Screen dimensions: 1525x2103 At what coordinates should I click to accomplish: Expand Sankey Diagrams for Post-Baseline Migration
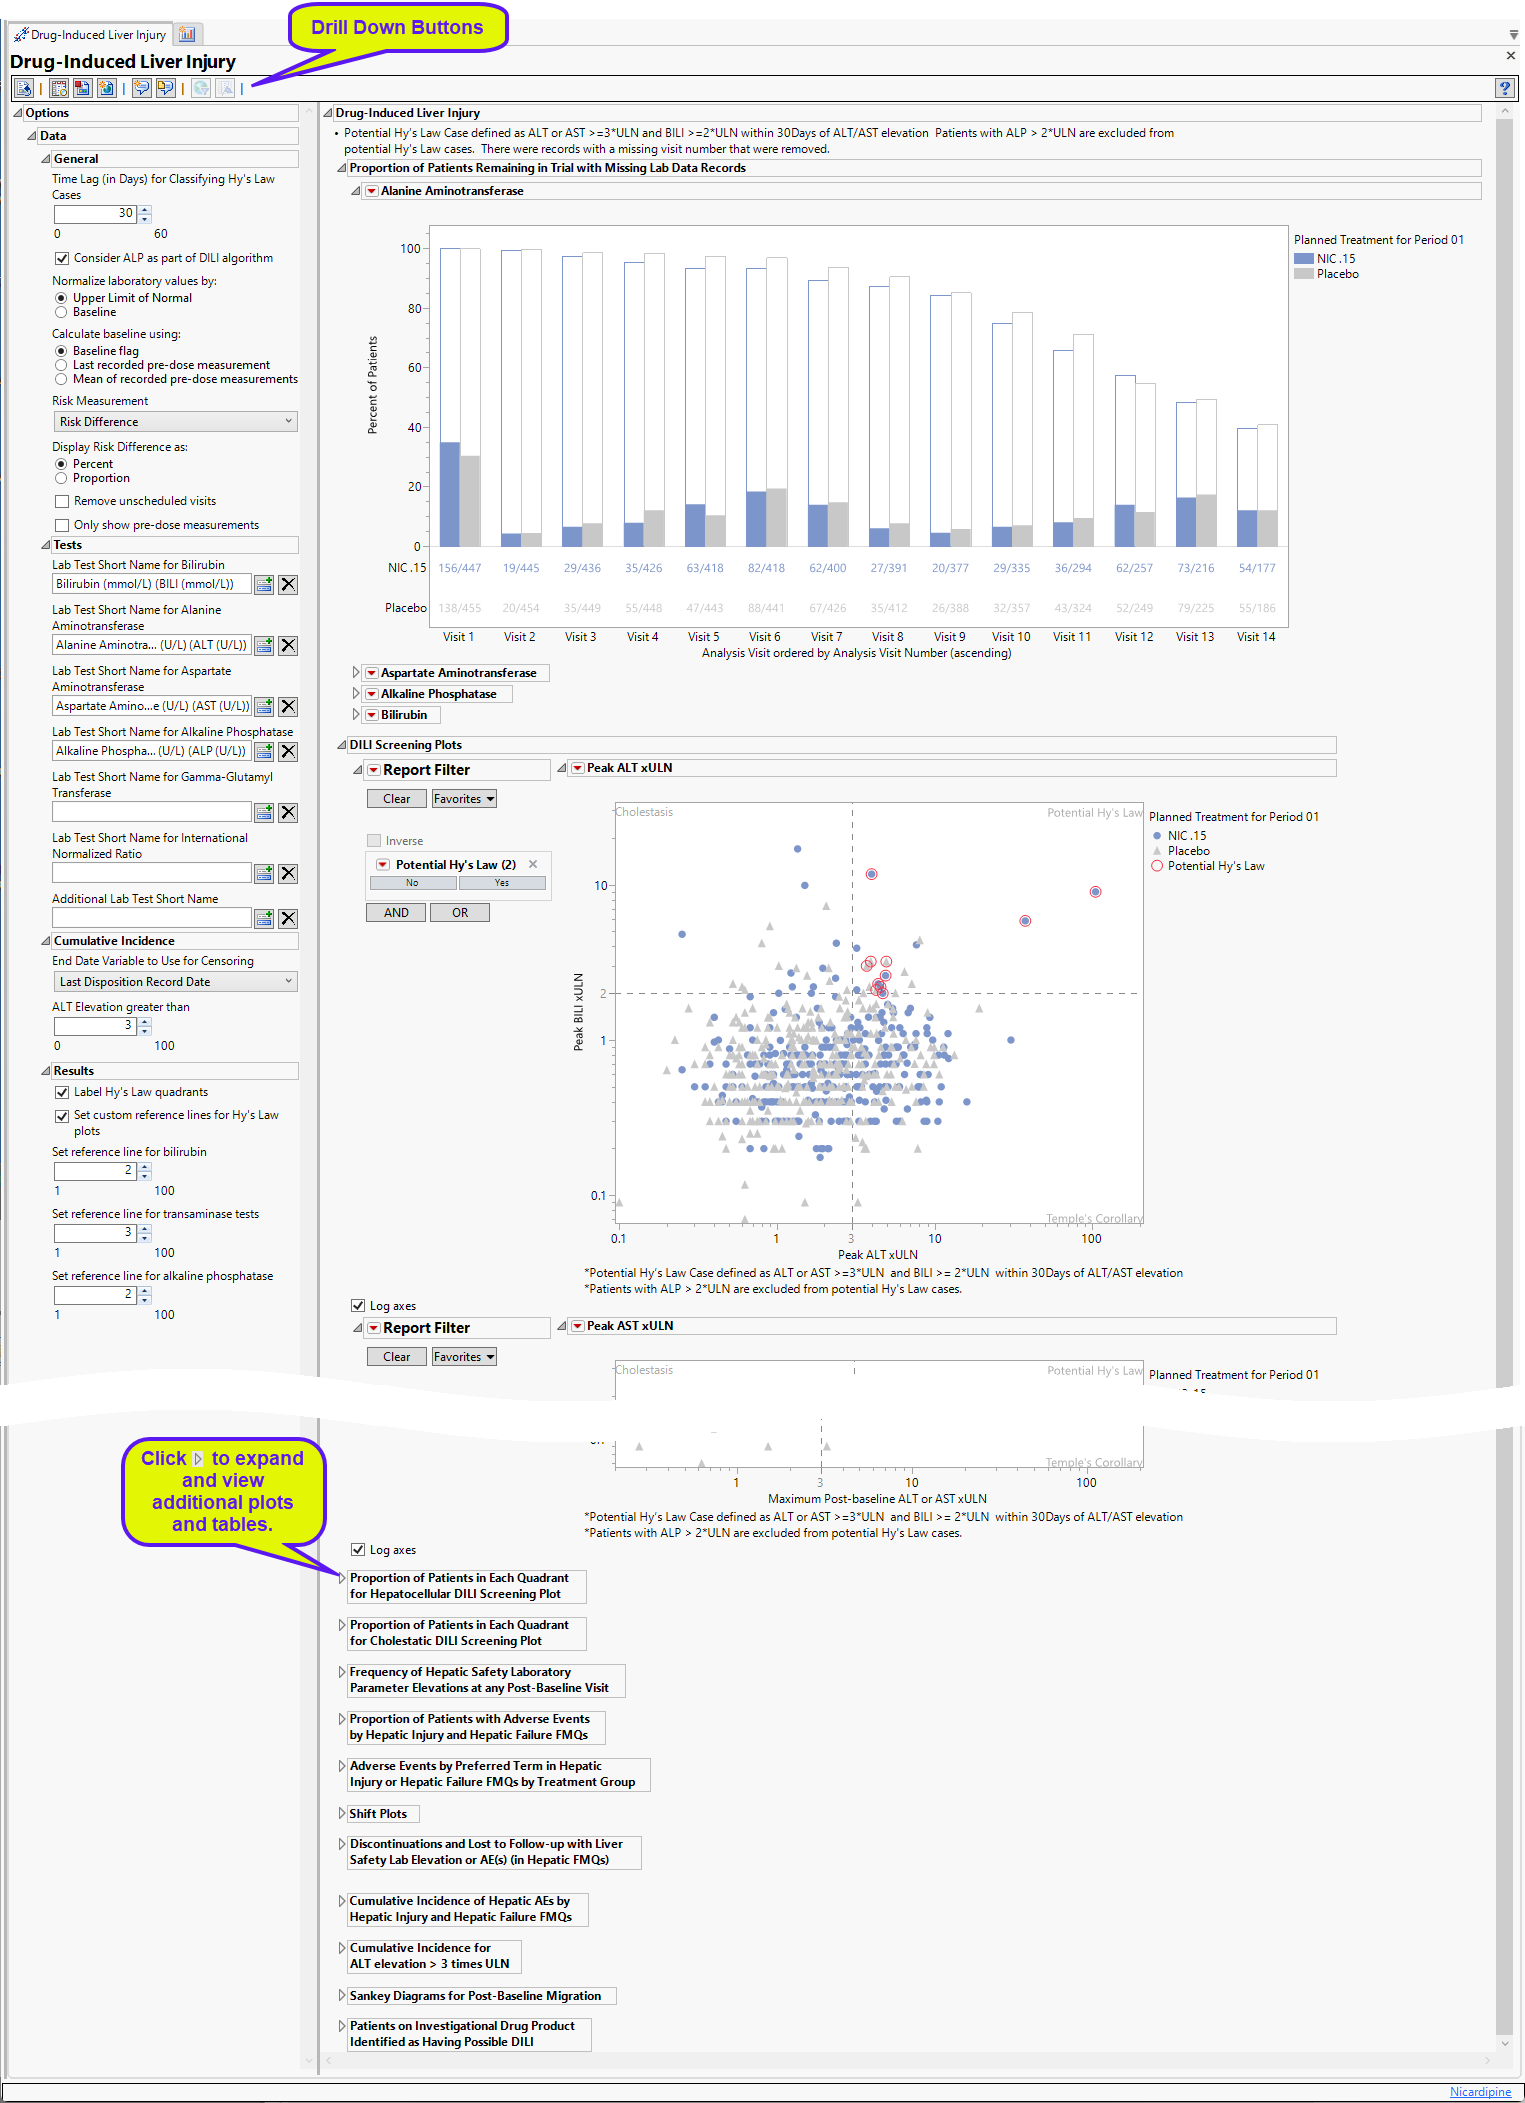(342, 1996)
